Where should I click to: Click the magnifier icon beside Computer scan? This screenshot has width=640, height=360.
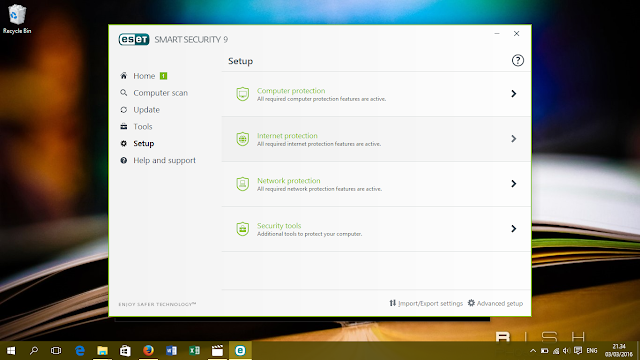point(124,93)
